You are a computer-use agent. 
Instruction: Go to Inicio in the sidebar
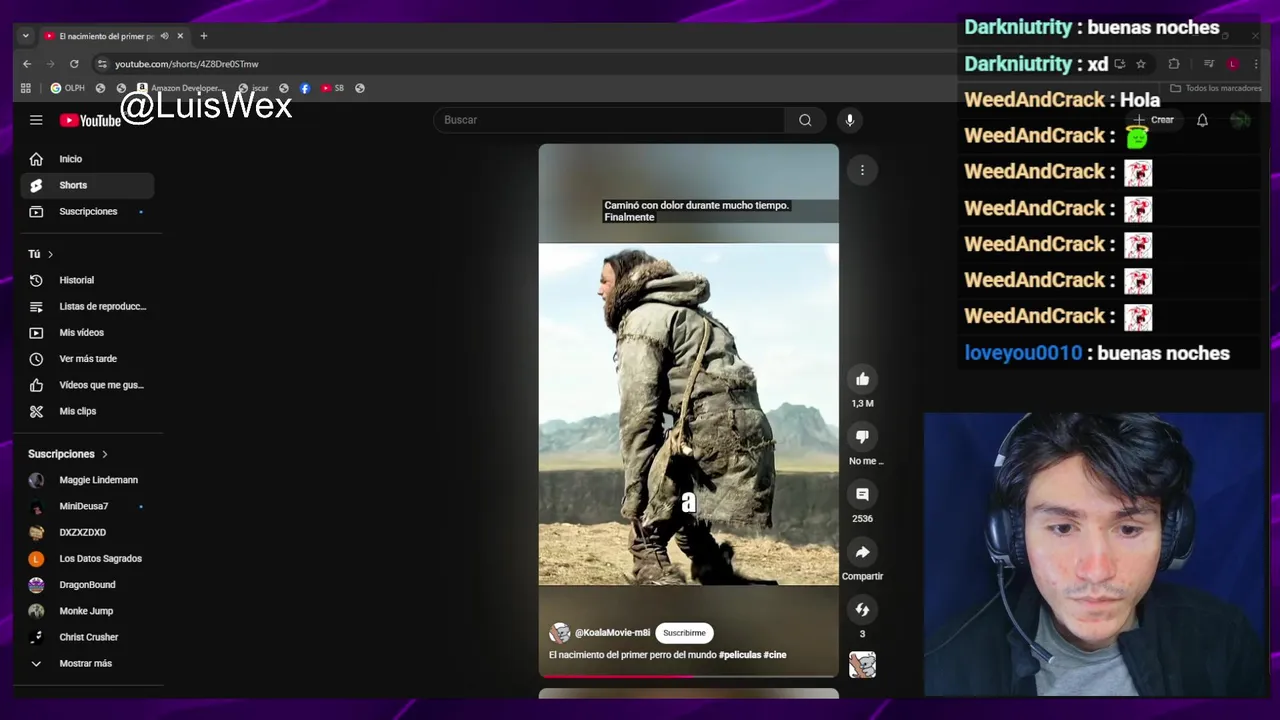click(87, 159)
